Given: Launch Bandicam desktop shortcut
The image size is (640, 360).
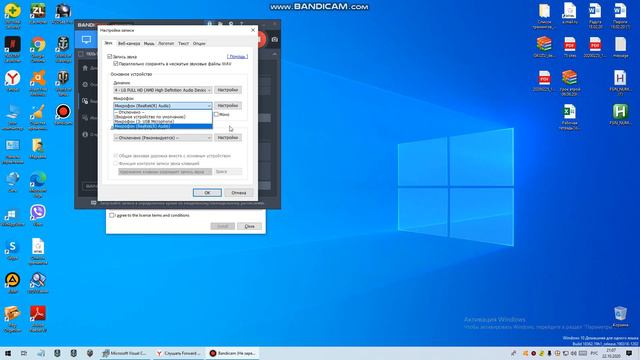Looking at the screenshot, I should pos(63,114).
